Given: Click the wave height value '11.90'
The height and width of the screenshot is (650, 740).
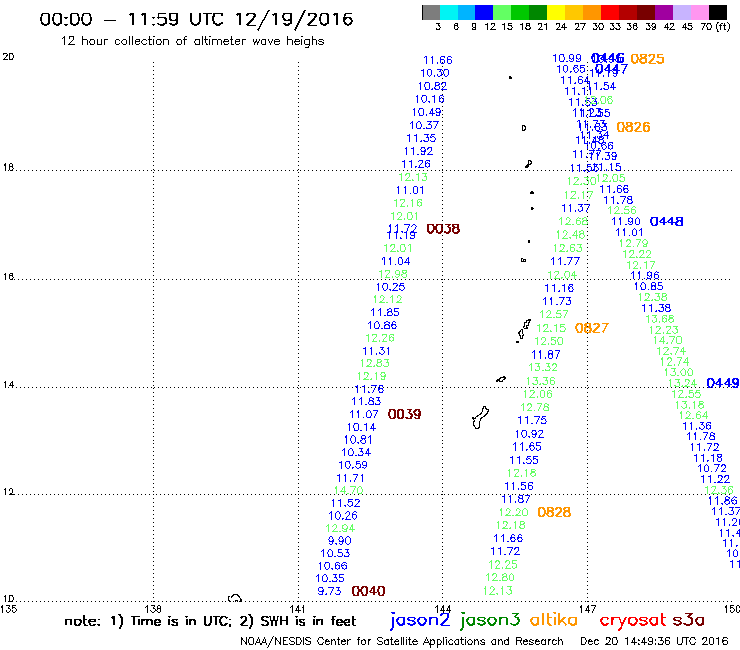Looking at the screenshot, I should 626,221.
